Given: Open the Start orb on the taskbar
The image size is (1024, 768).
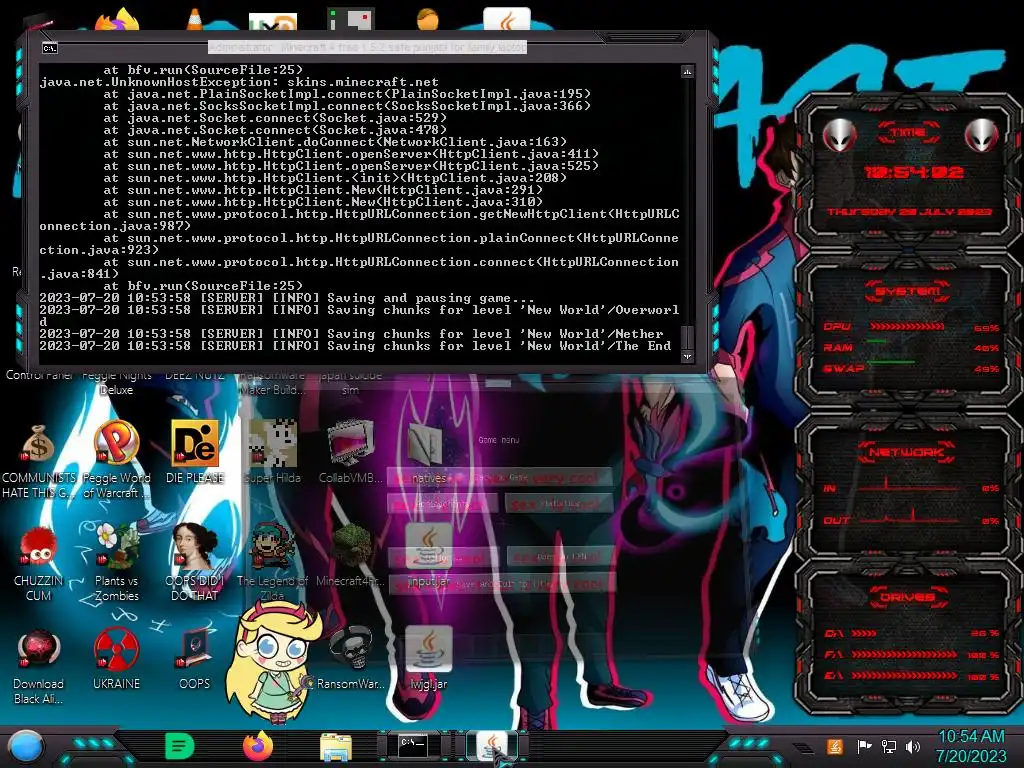Looking at the screenshot, I should tap(26, 746).
